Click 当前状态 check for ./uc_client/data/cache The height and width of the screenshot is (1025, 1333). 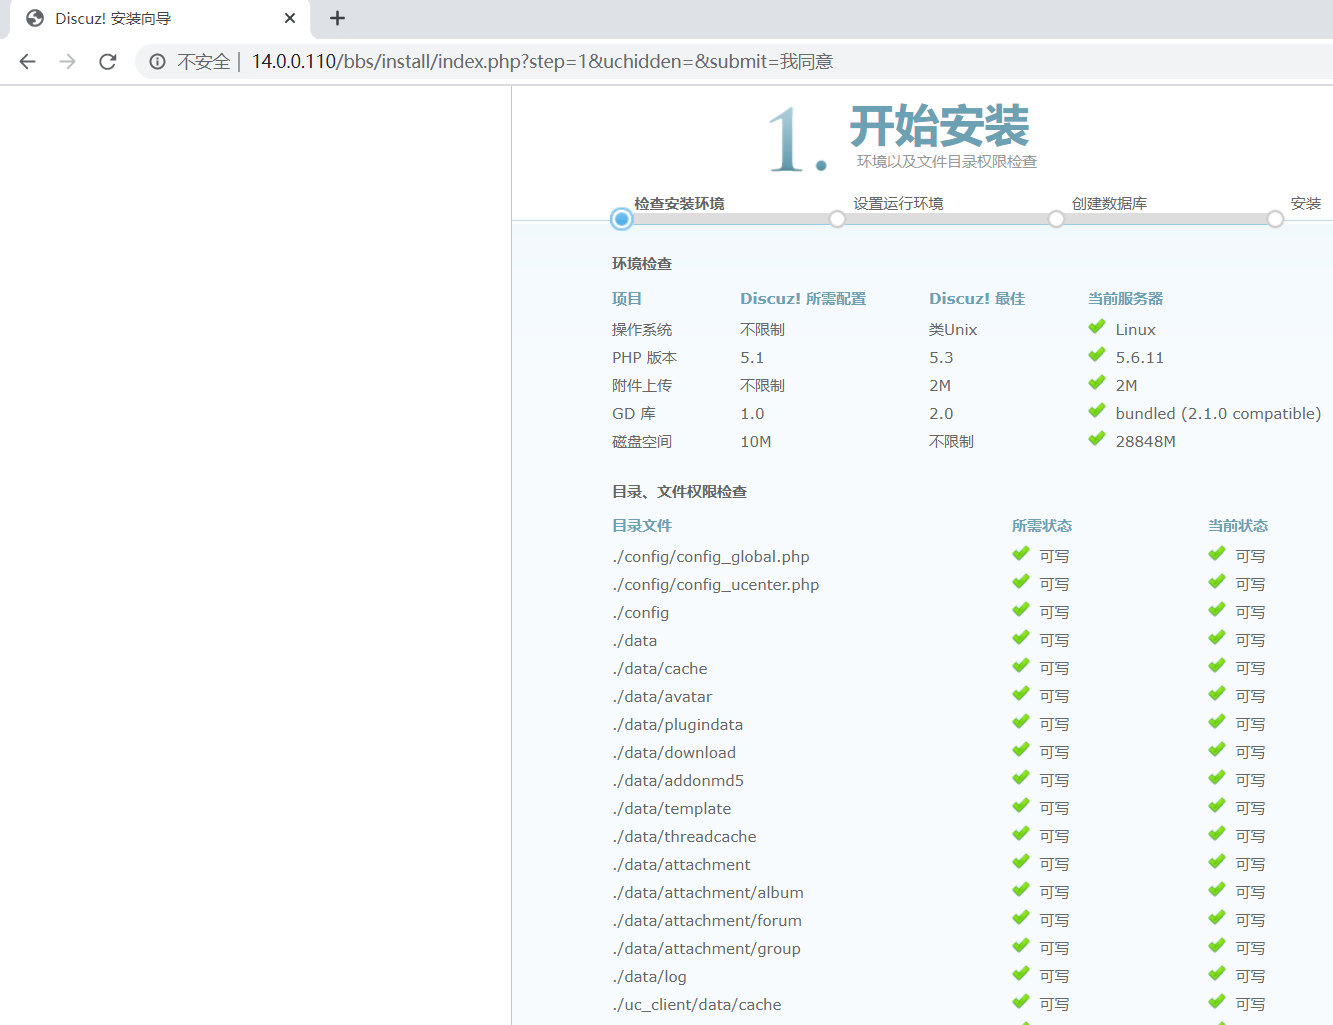[x=1217, y=1002]
